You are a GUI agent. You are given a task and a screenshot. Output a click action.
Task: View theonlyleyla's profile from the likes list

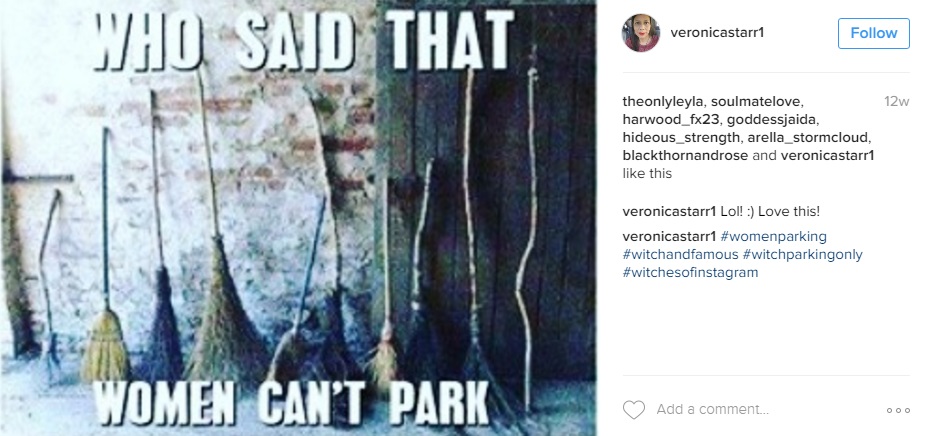click(663, 102)
